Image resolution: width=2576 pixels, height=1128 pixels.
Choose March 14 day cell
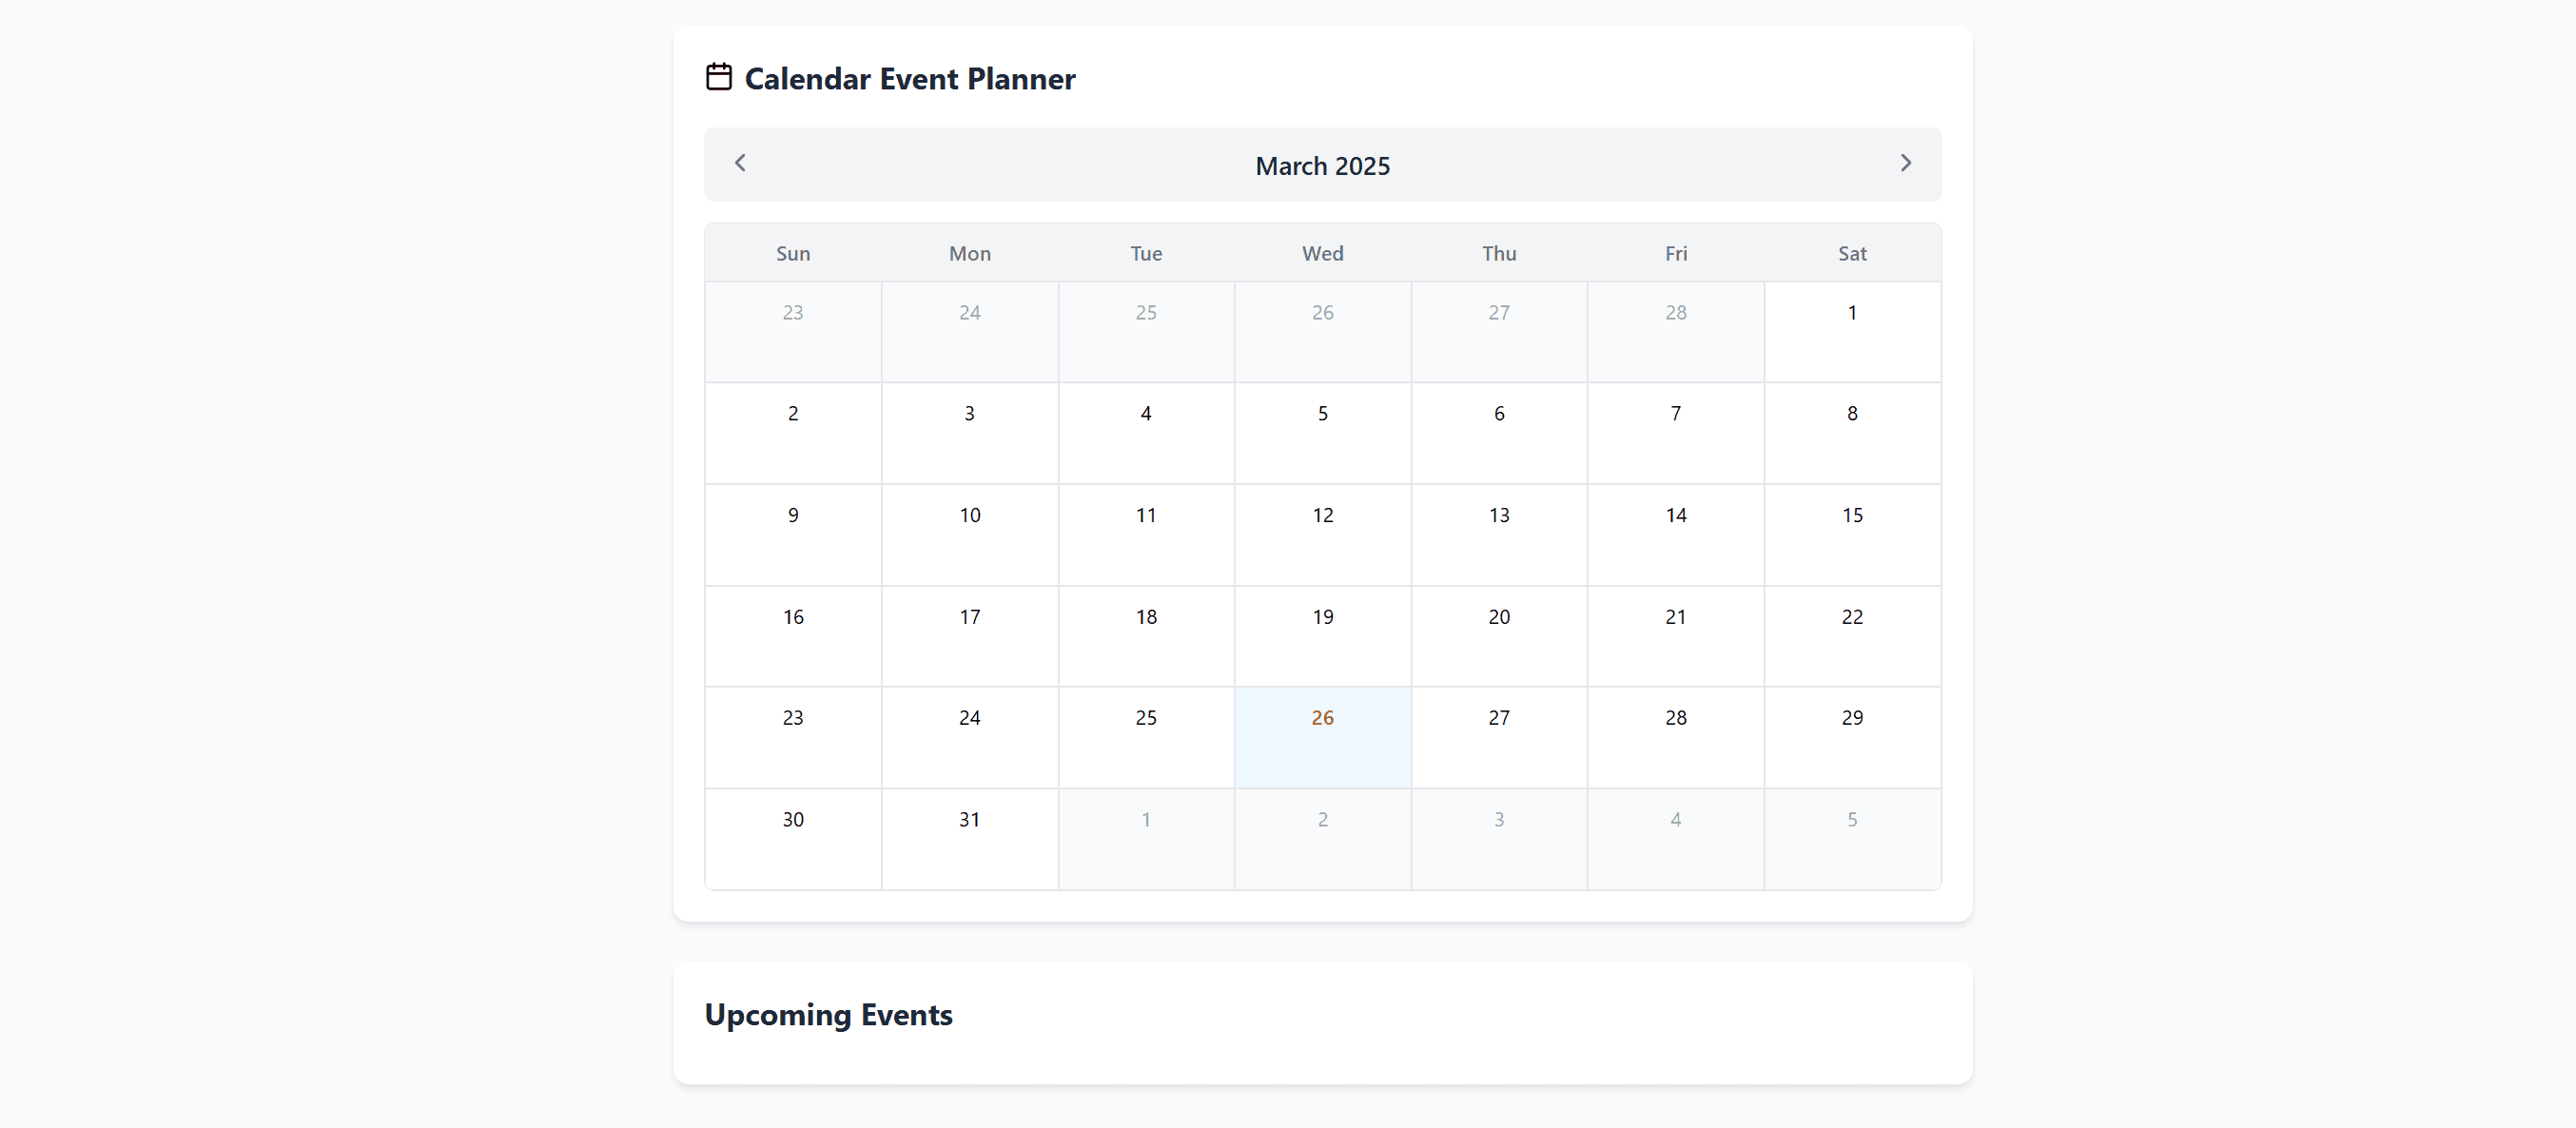1675,535
